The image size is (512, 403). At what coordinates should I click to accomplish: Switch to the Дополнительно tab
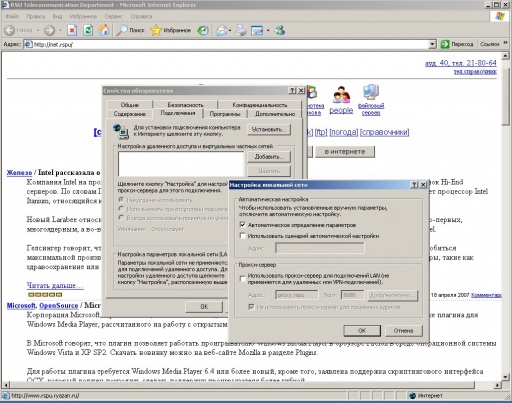[x=275, y=114]
